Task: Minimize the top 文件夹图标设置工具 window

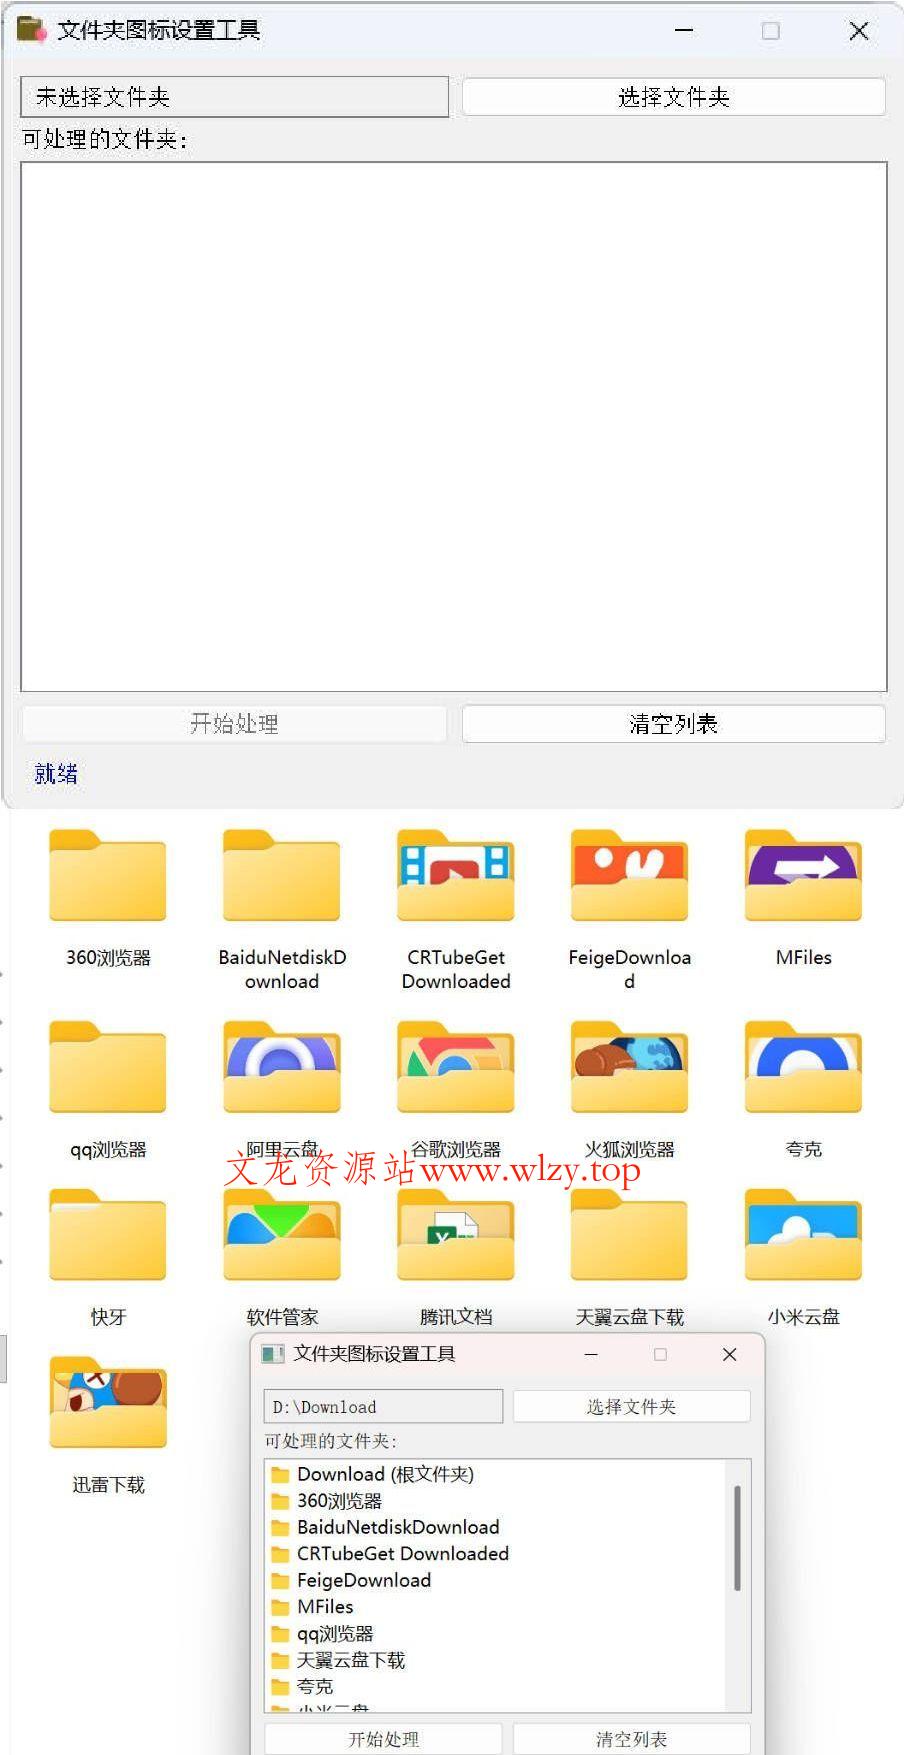Action: click(684, 31)
